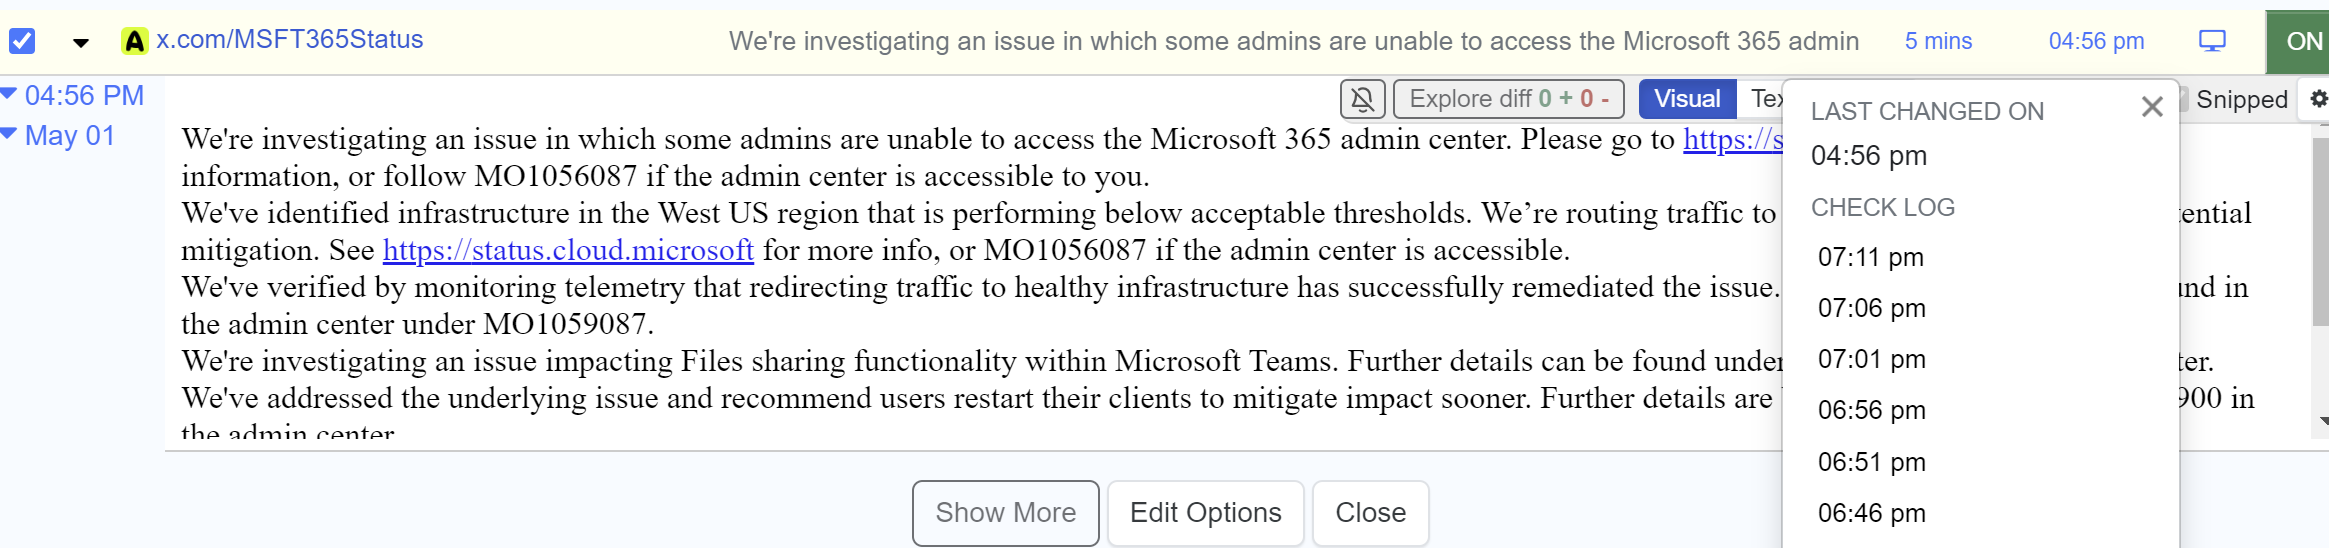Click the Show More button

tap(1005, 513)
